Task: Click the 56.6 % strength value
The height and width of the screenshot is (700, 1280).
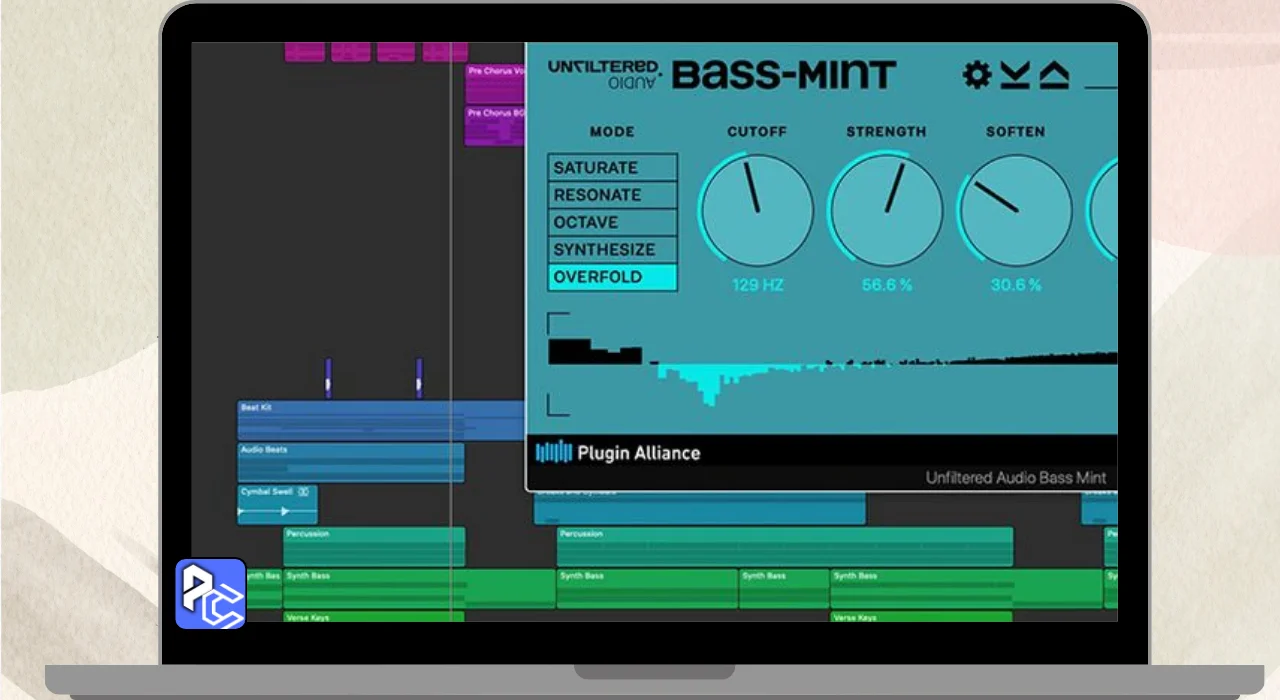Action: pos(887,285)
